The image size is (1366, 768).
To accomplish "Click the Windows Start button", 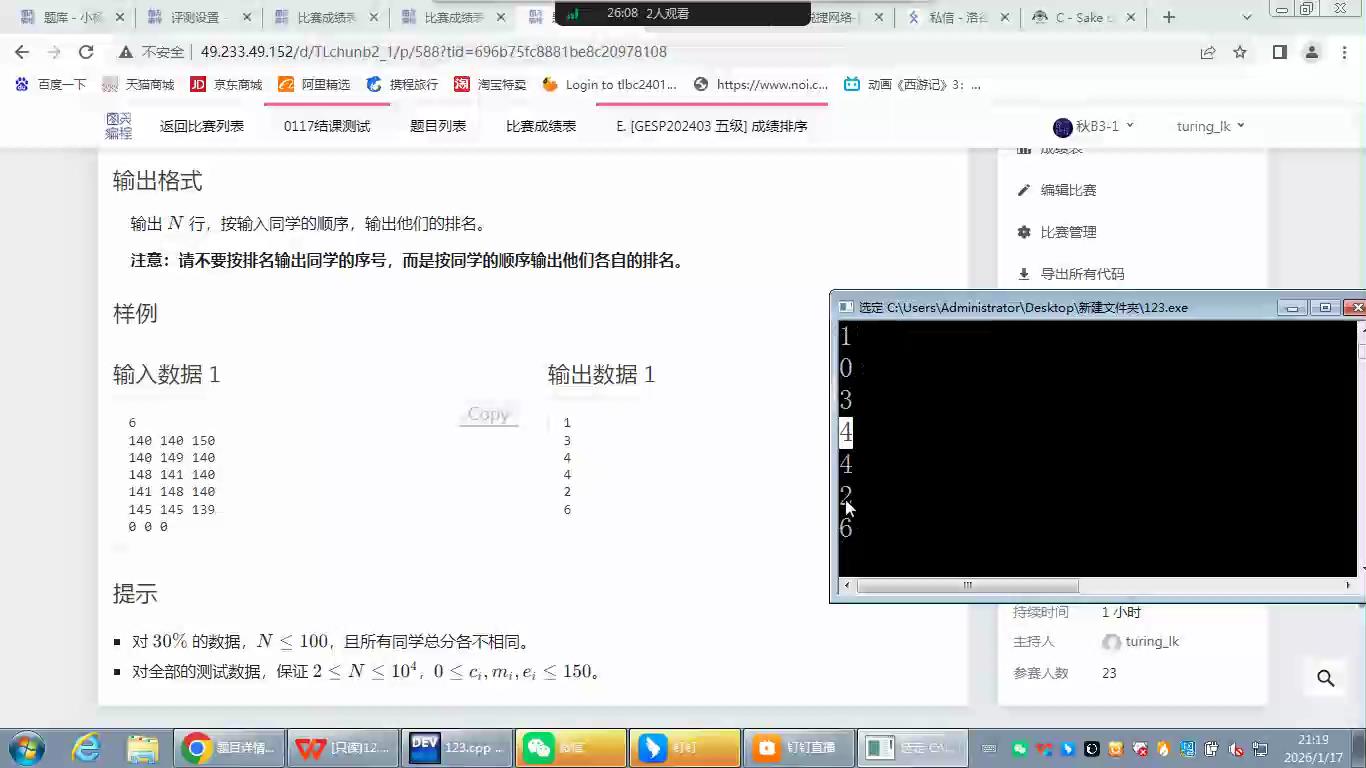I will [26, 748].
